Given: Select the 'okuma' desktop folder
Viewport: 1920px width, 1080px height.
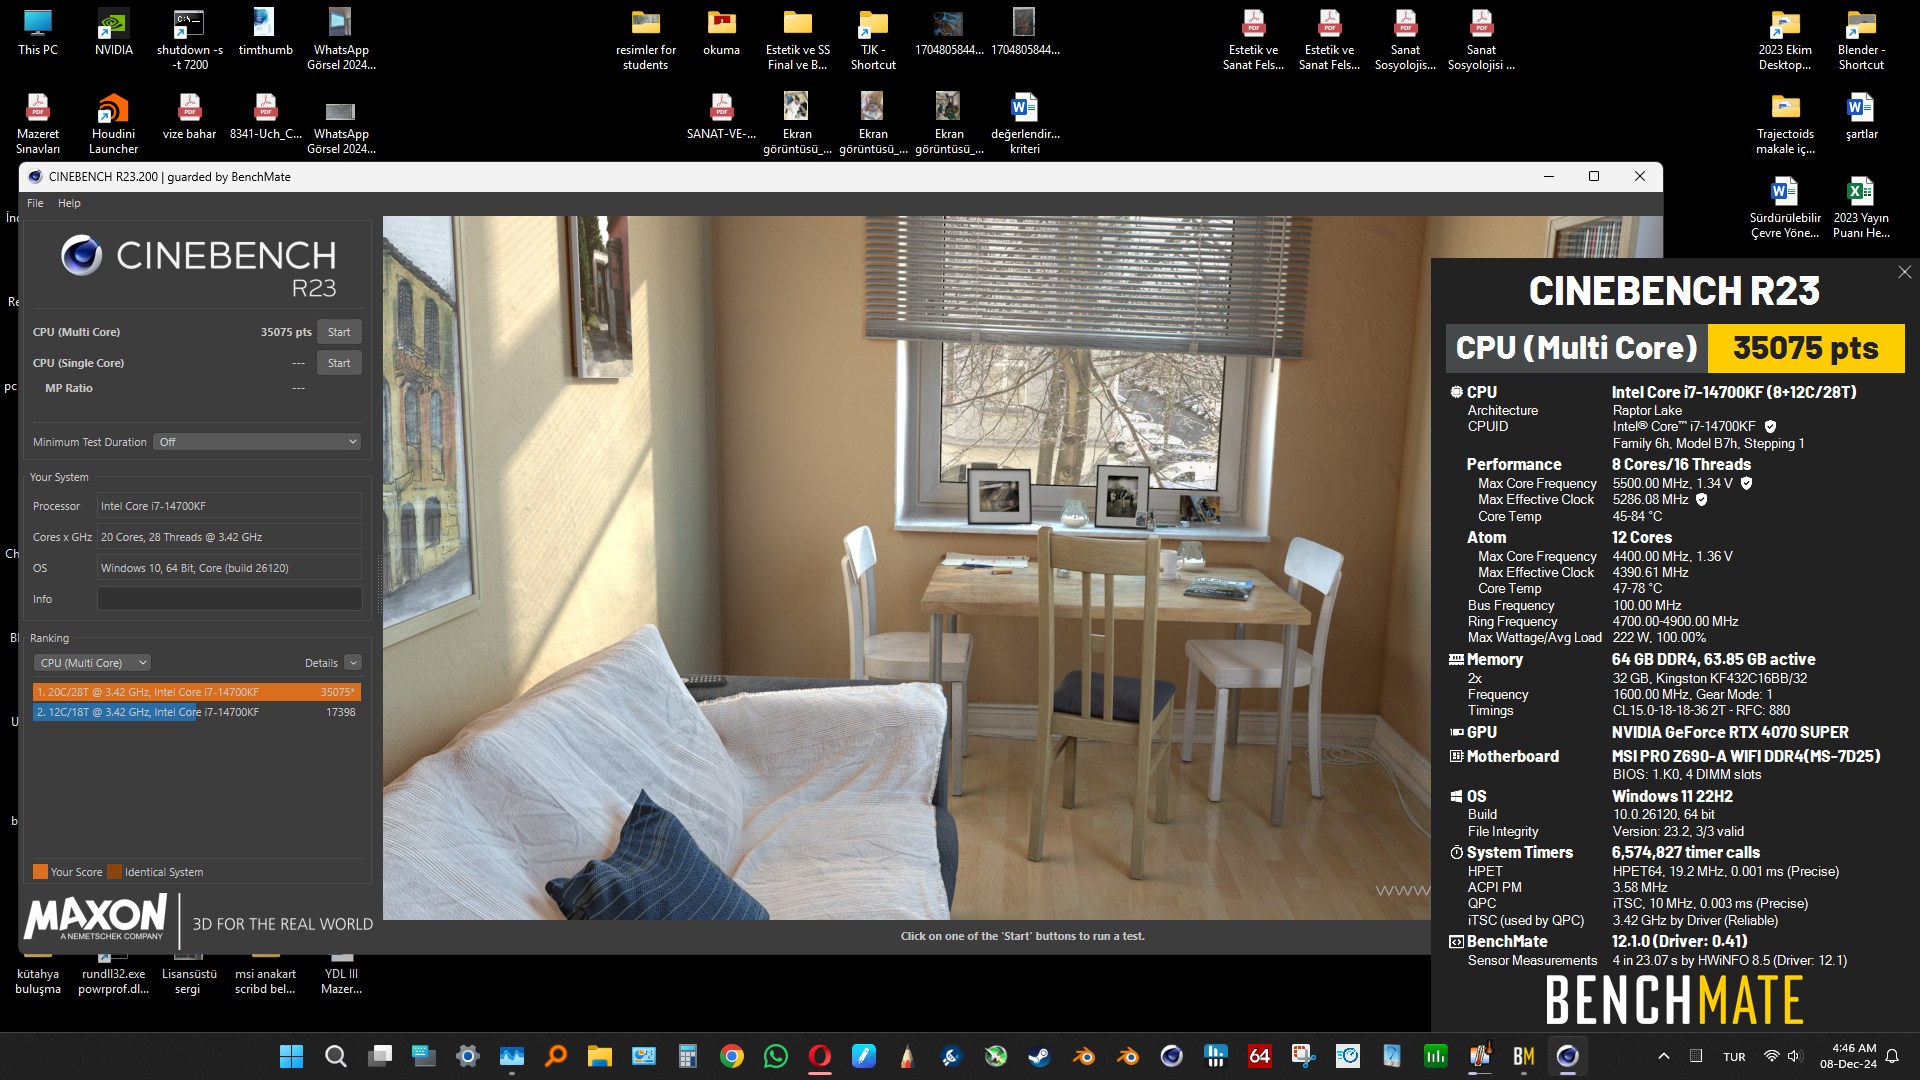Looking at the screenshot, I should (721, 32).
